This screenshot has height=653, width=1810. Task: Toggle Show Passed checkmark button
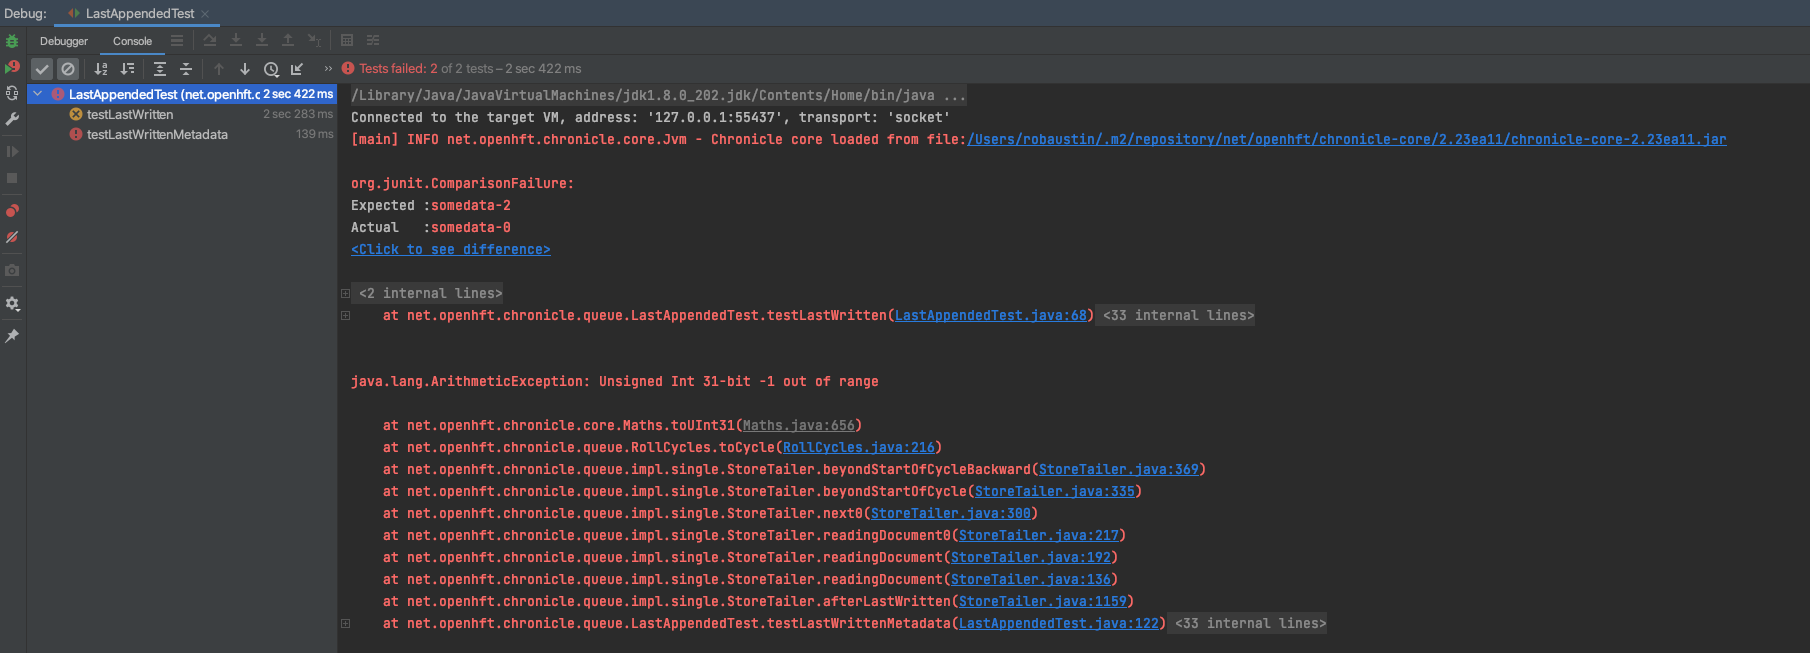click(42, 69)
